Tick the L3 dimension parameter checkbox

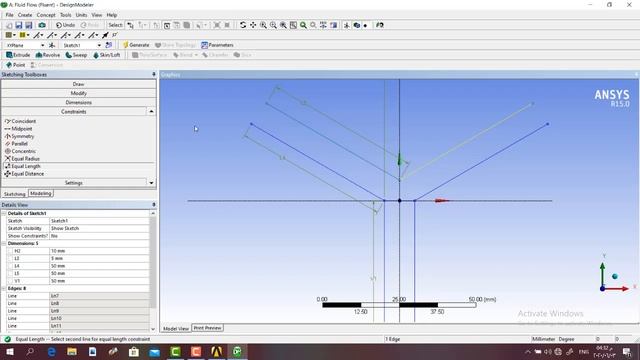[x=11, y=258]
